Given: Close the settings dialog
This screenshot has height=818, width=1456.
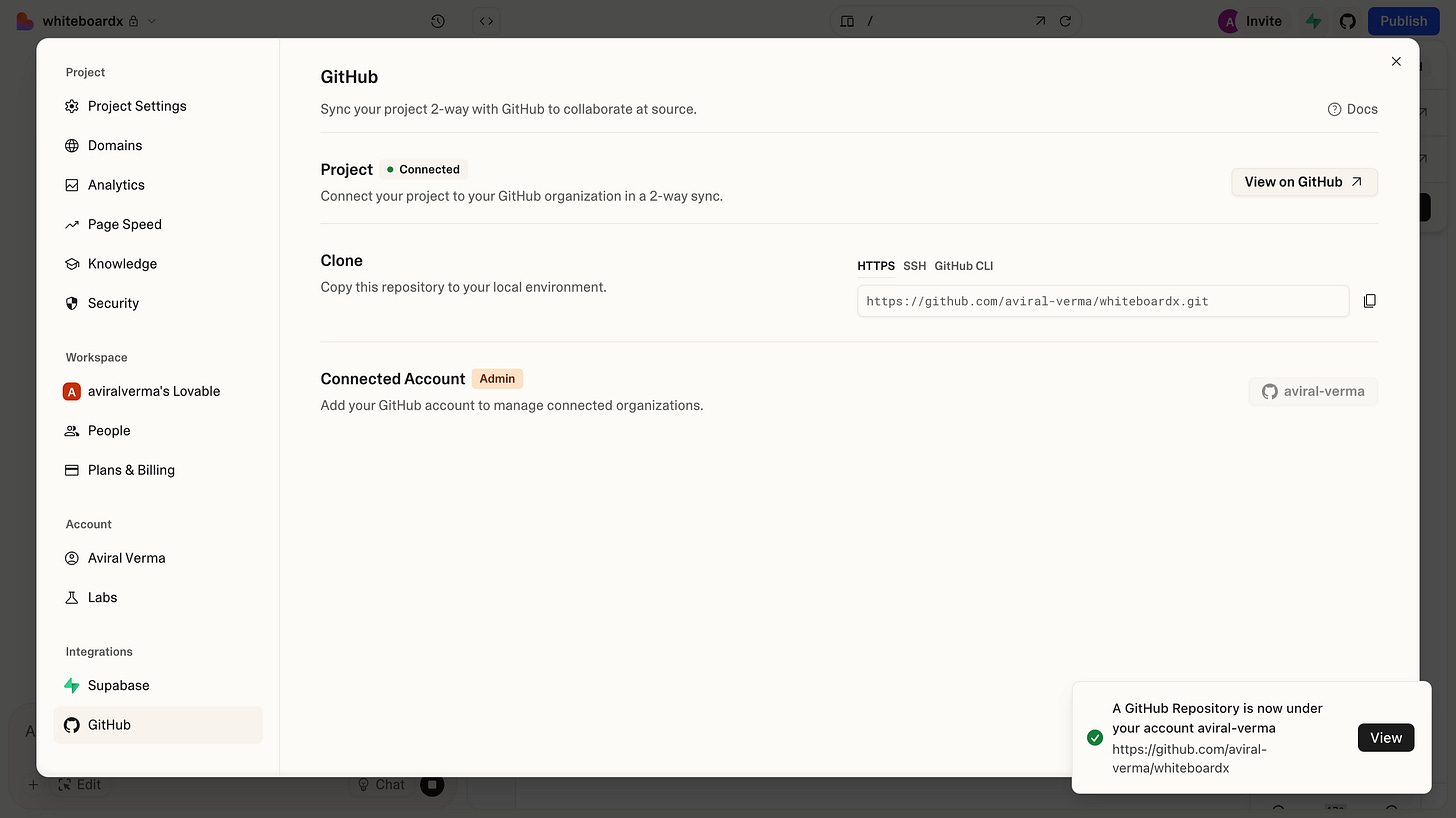Looking at the screenshot, I should coord(1396,61).
